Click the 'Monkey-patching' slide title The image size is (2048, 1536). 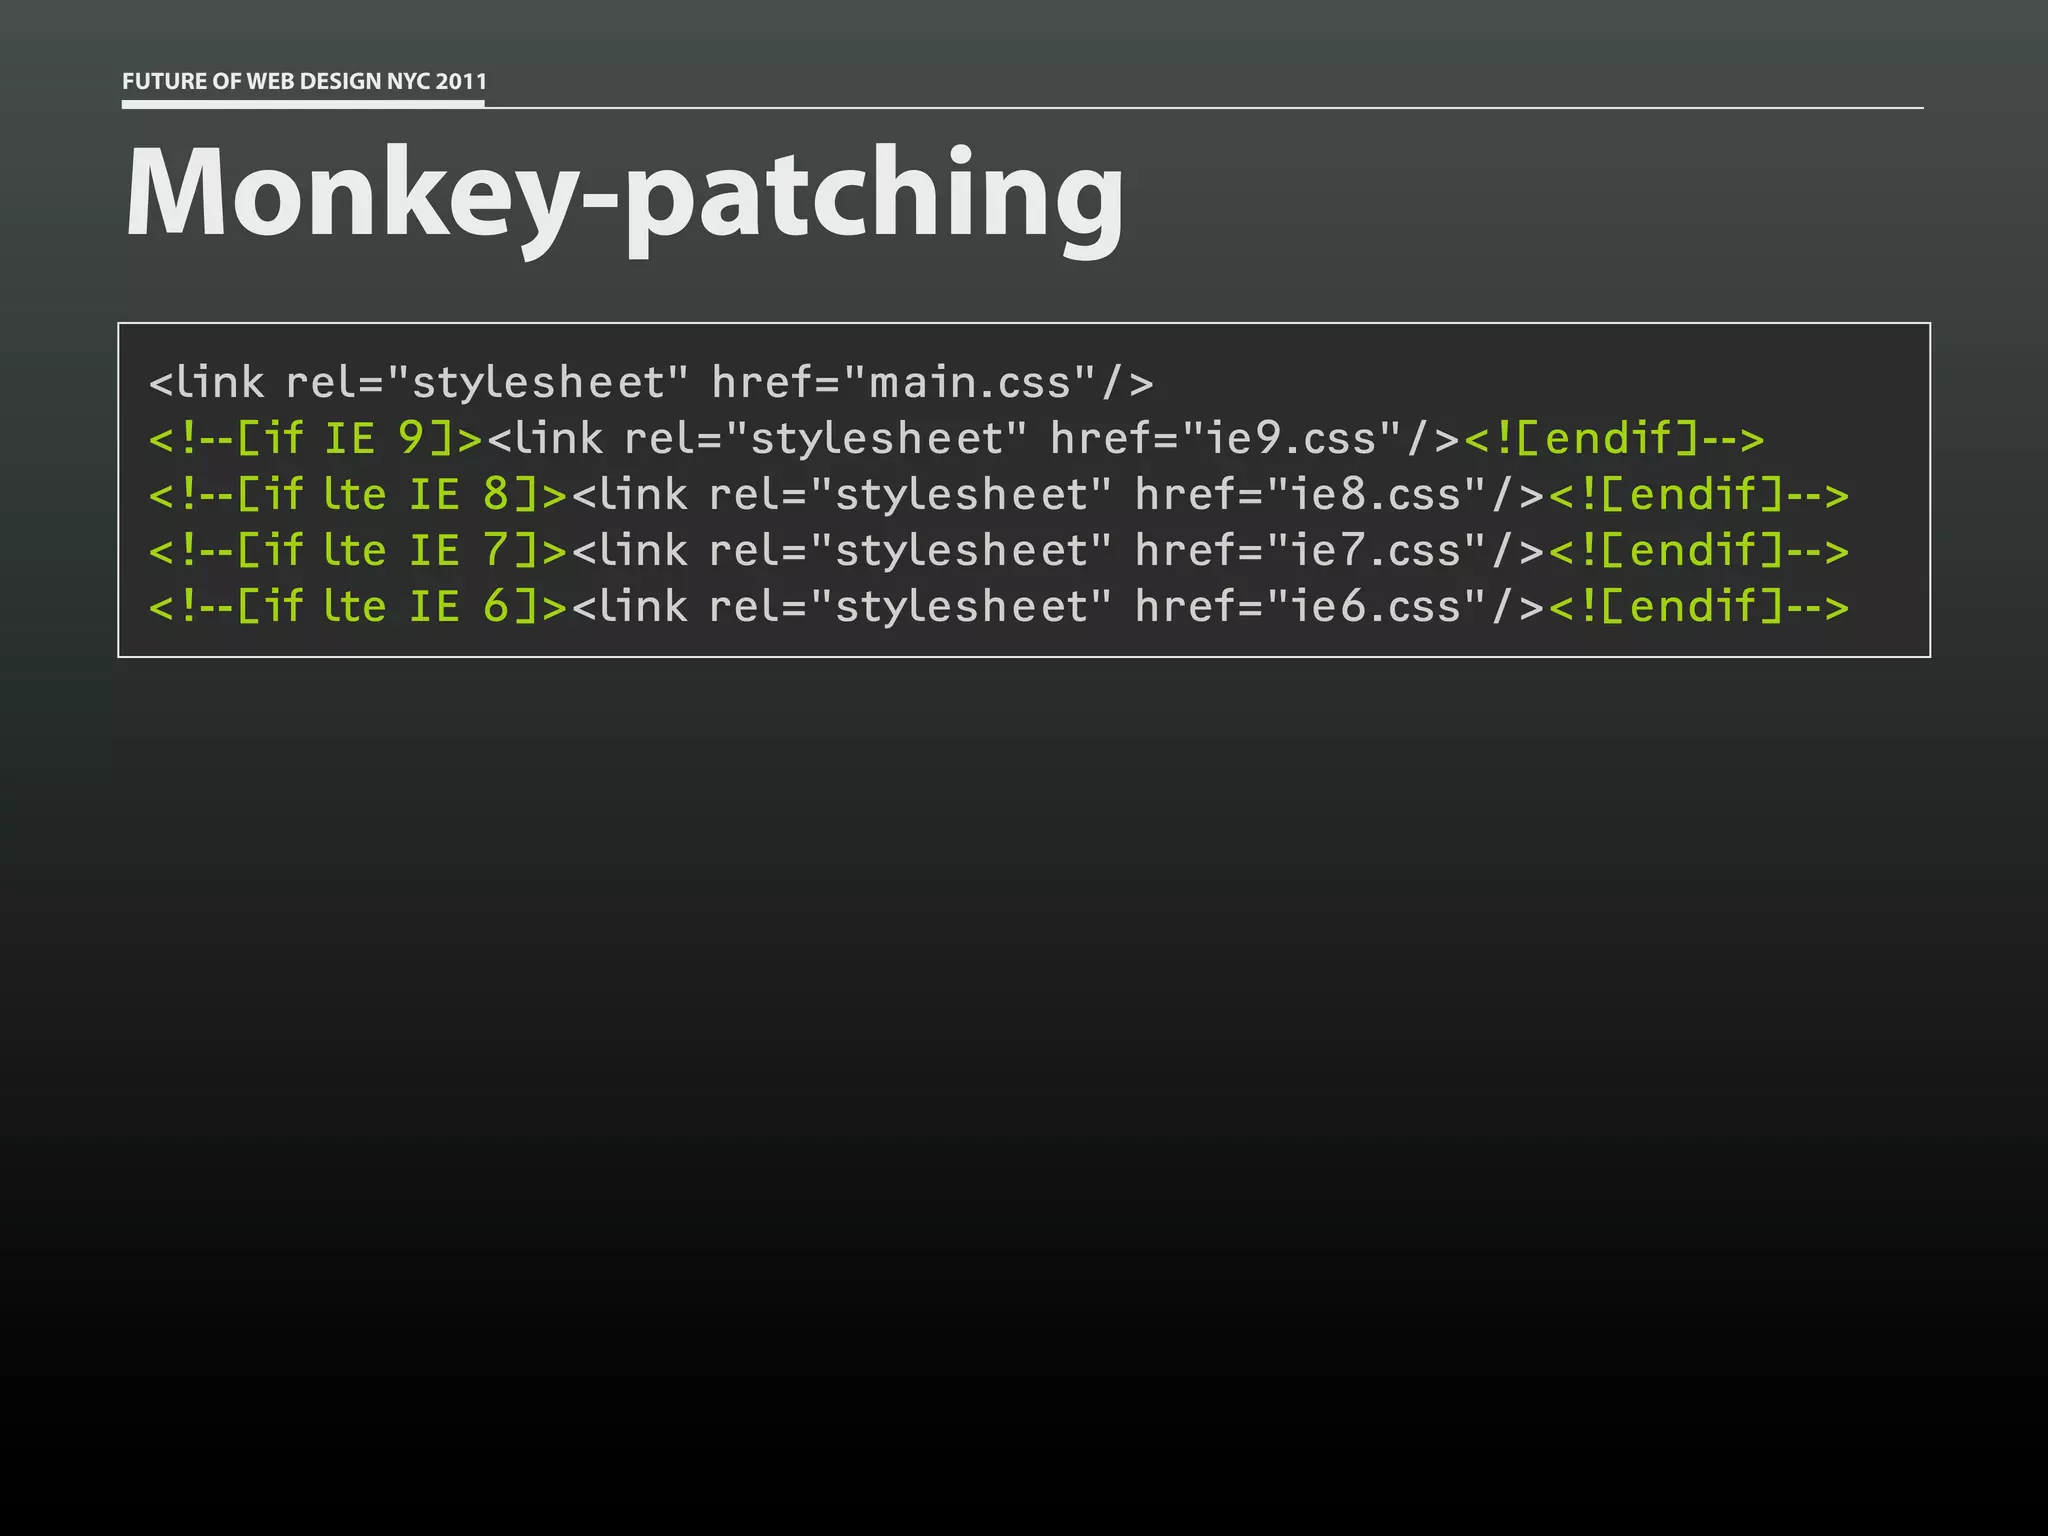click(x=624, y=192)
